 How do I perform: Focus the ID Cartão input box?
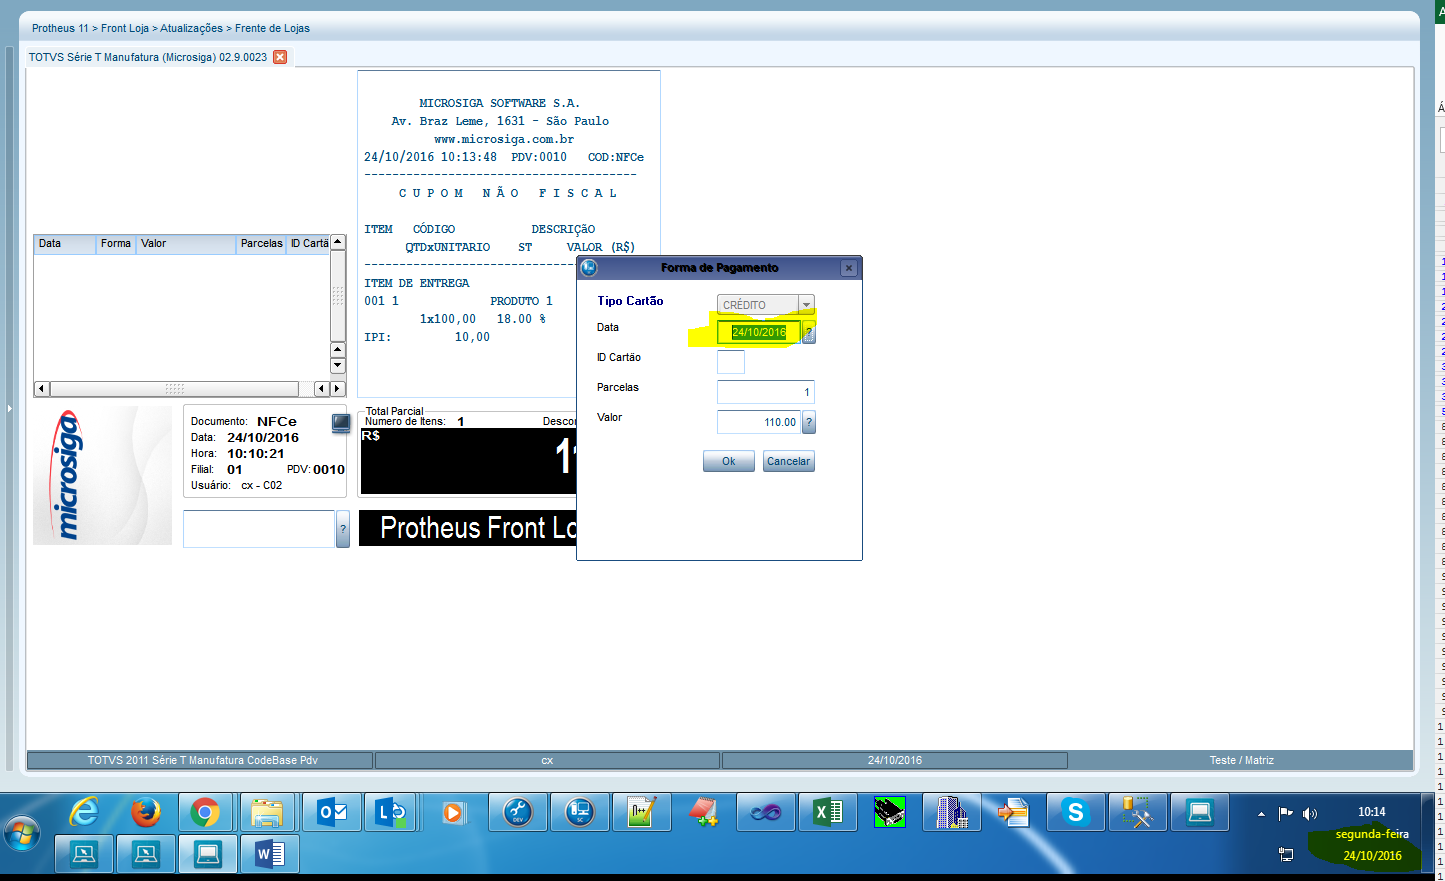(x=731, y=362)
